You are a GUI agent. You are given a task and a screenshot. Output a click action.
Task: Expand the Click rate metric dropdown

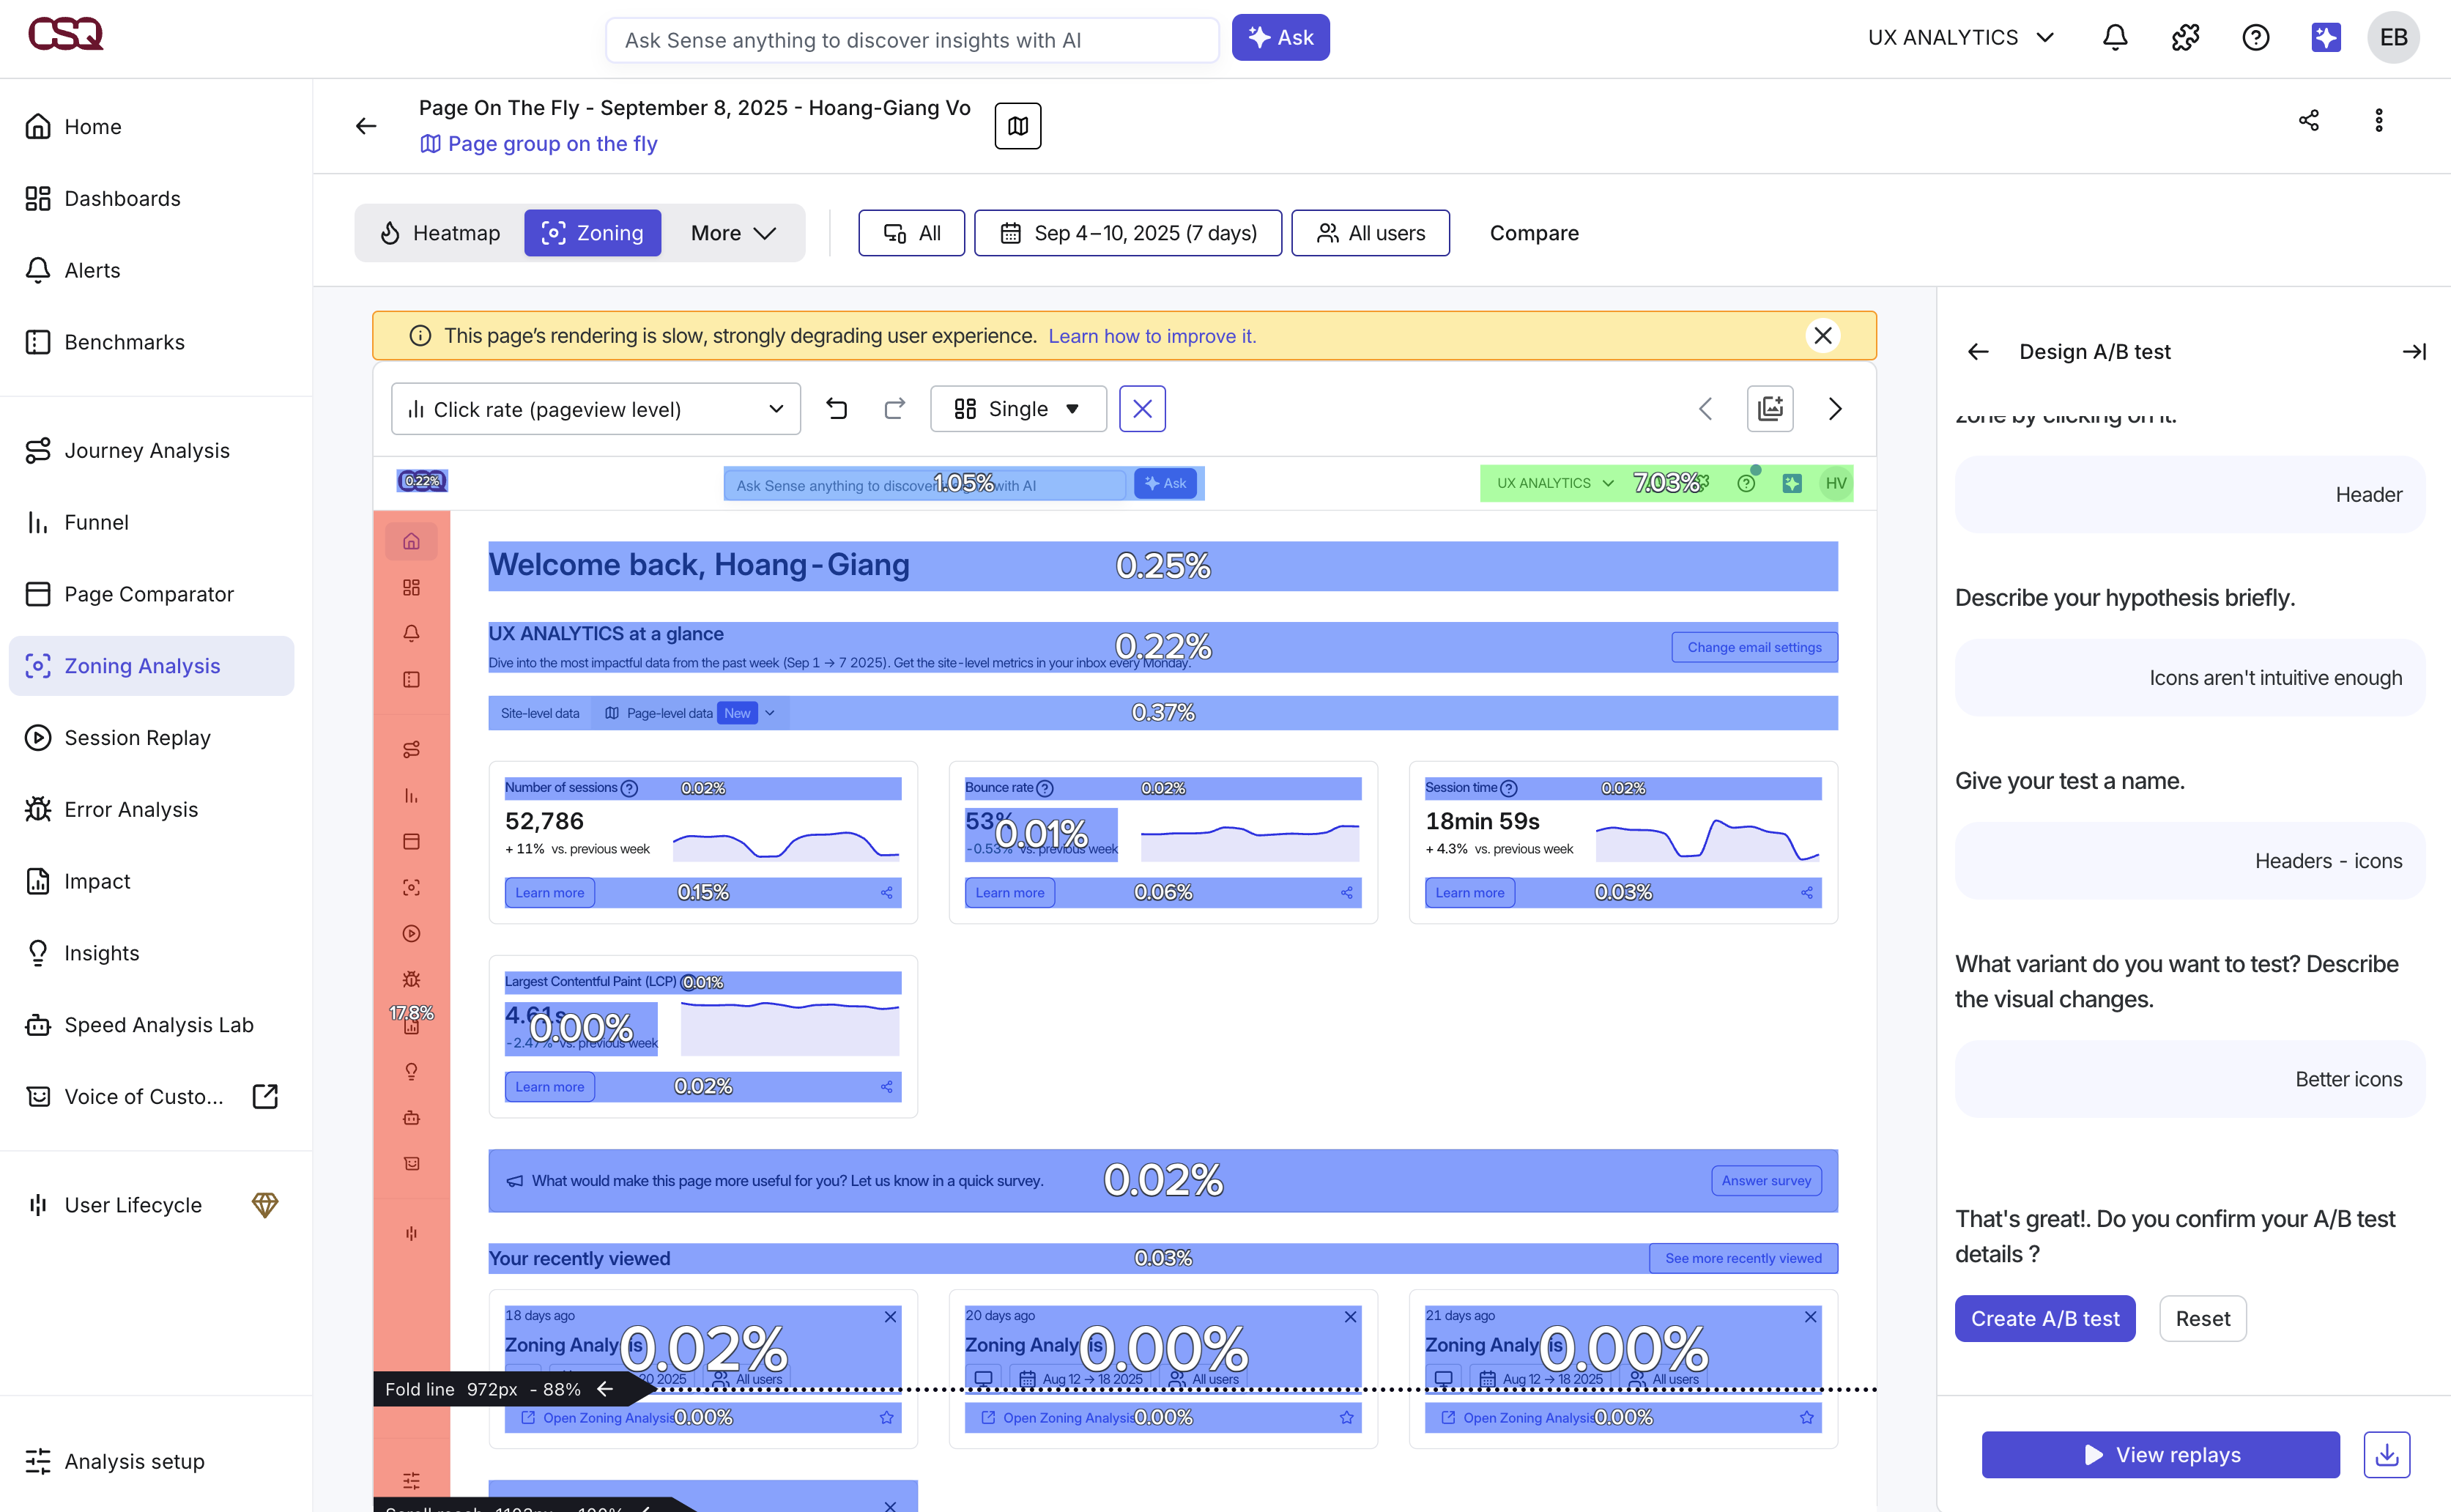click(595, 409)
